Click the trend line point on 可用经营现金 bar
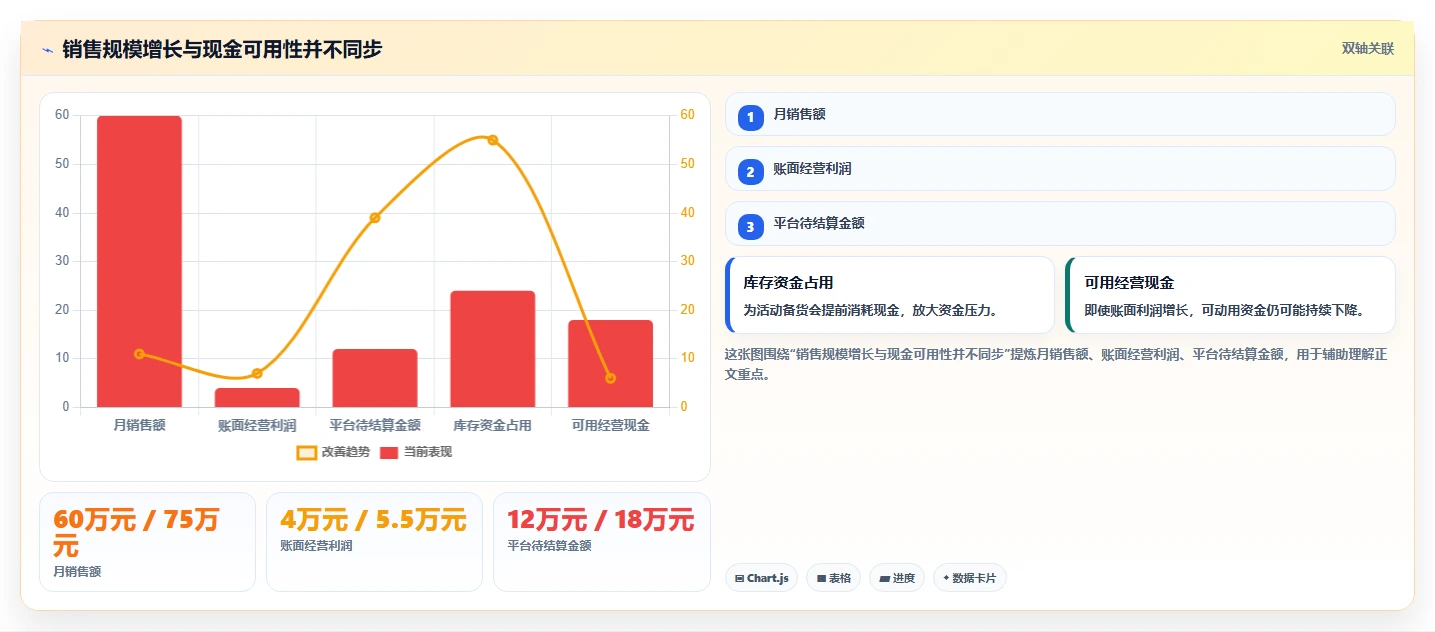The width and height of the screenshot is (1435, 632). (611, 378)
